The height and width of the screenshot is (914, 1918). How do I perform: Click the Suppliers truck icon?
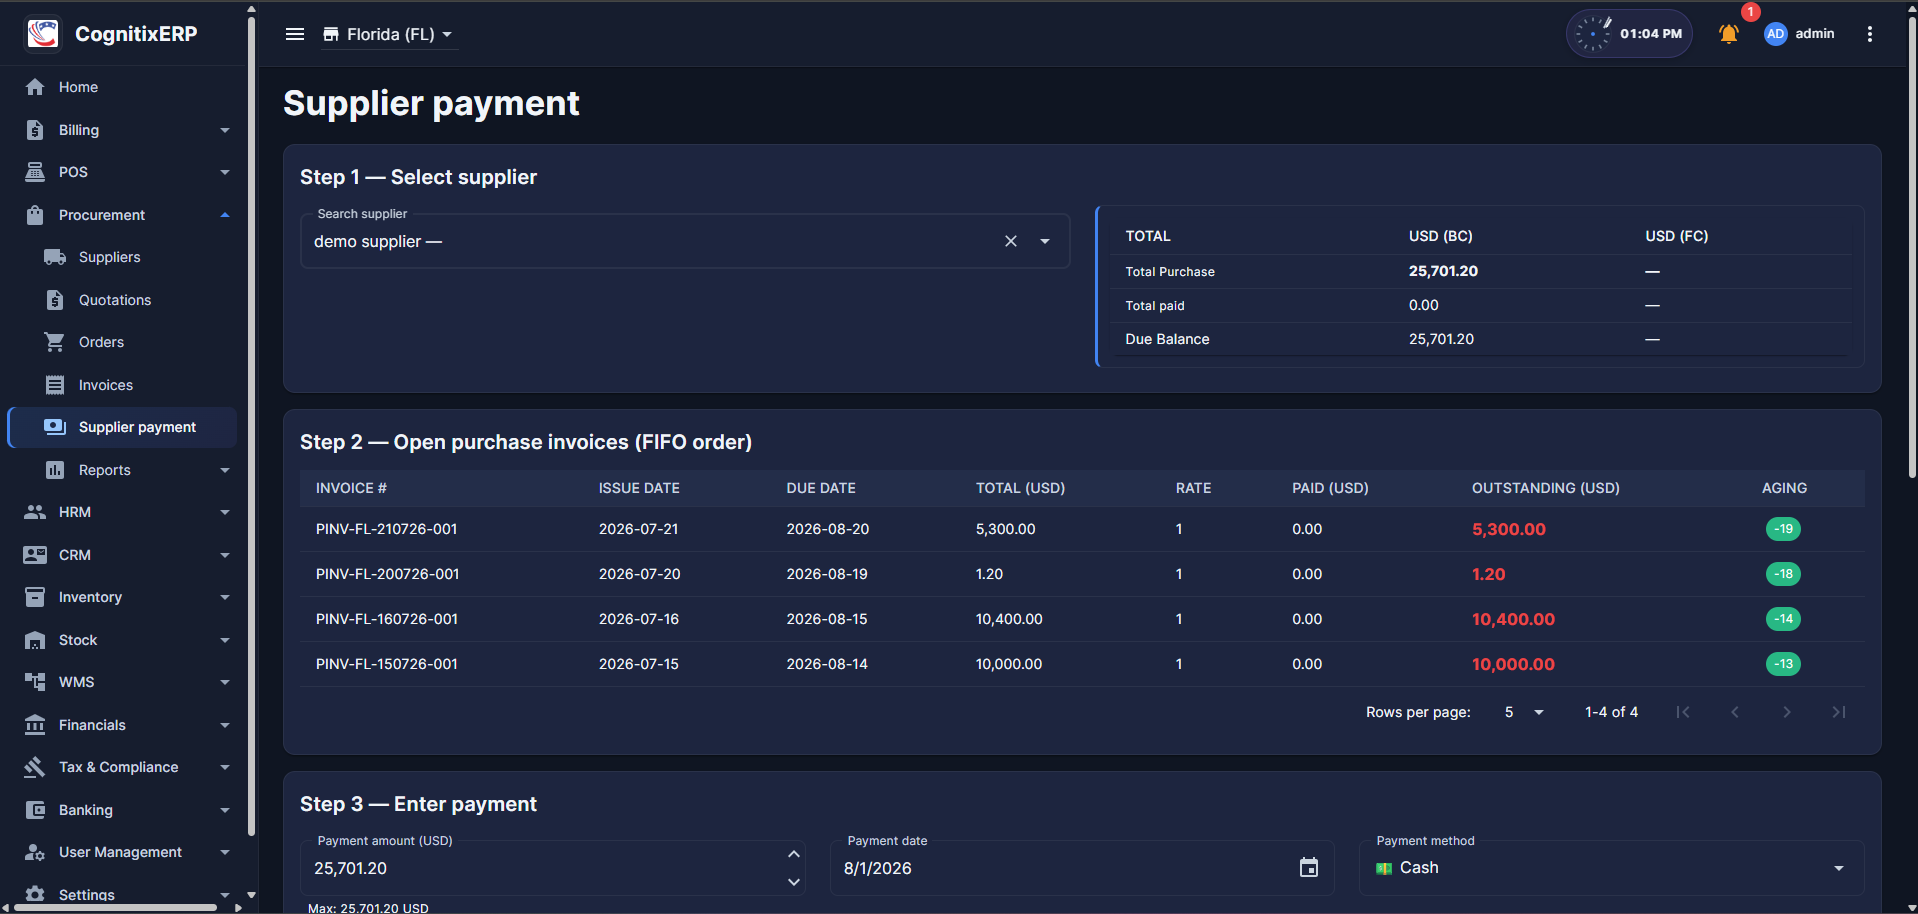(x=55, y=257)
